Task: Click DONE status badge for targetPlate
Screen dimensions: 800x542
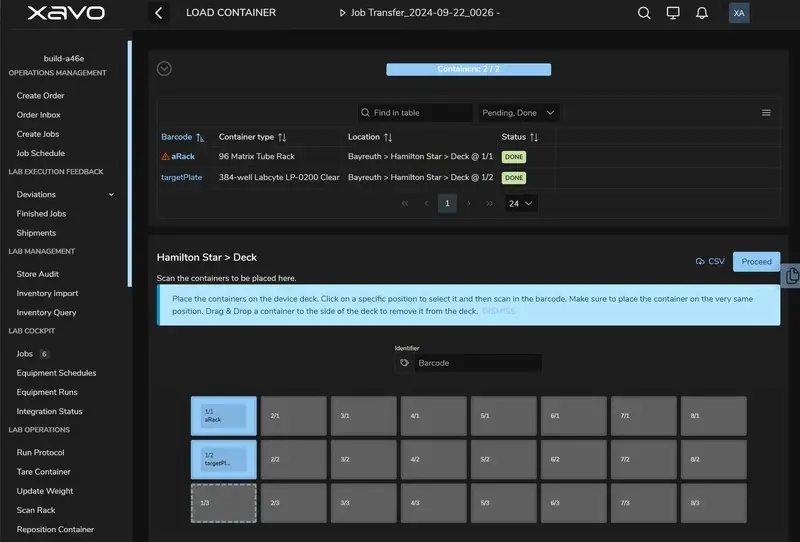Action: [x=514, y=178]
